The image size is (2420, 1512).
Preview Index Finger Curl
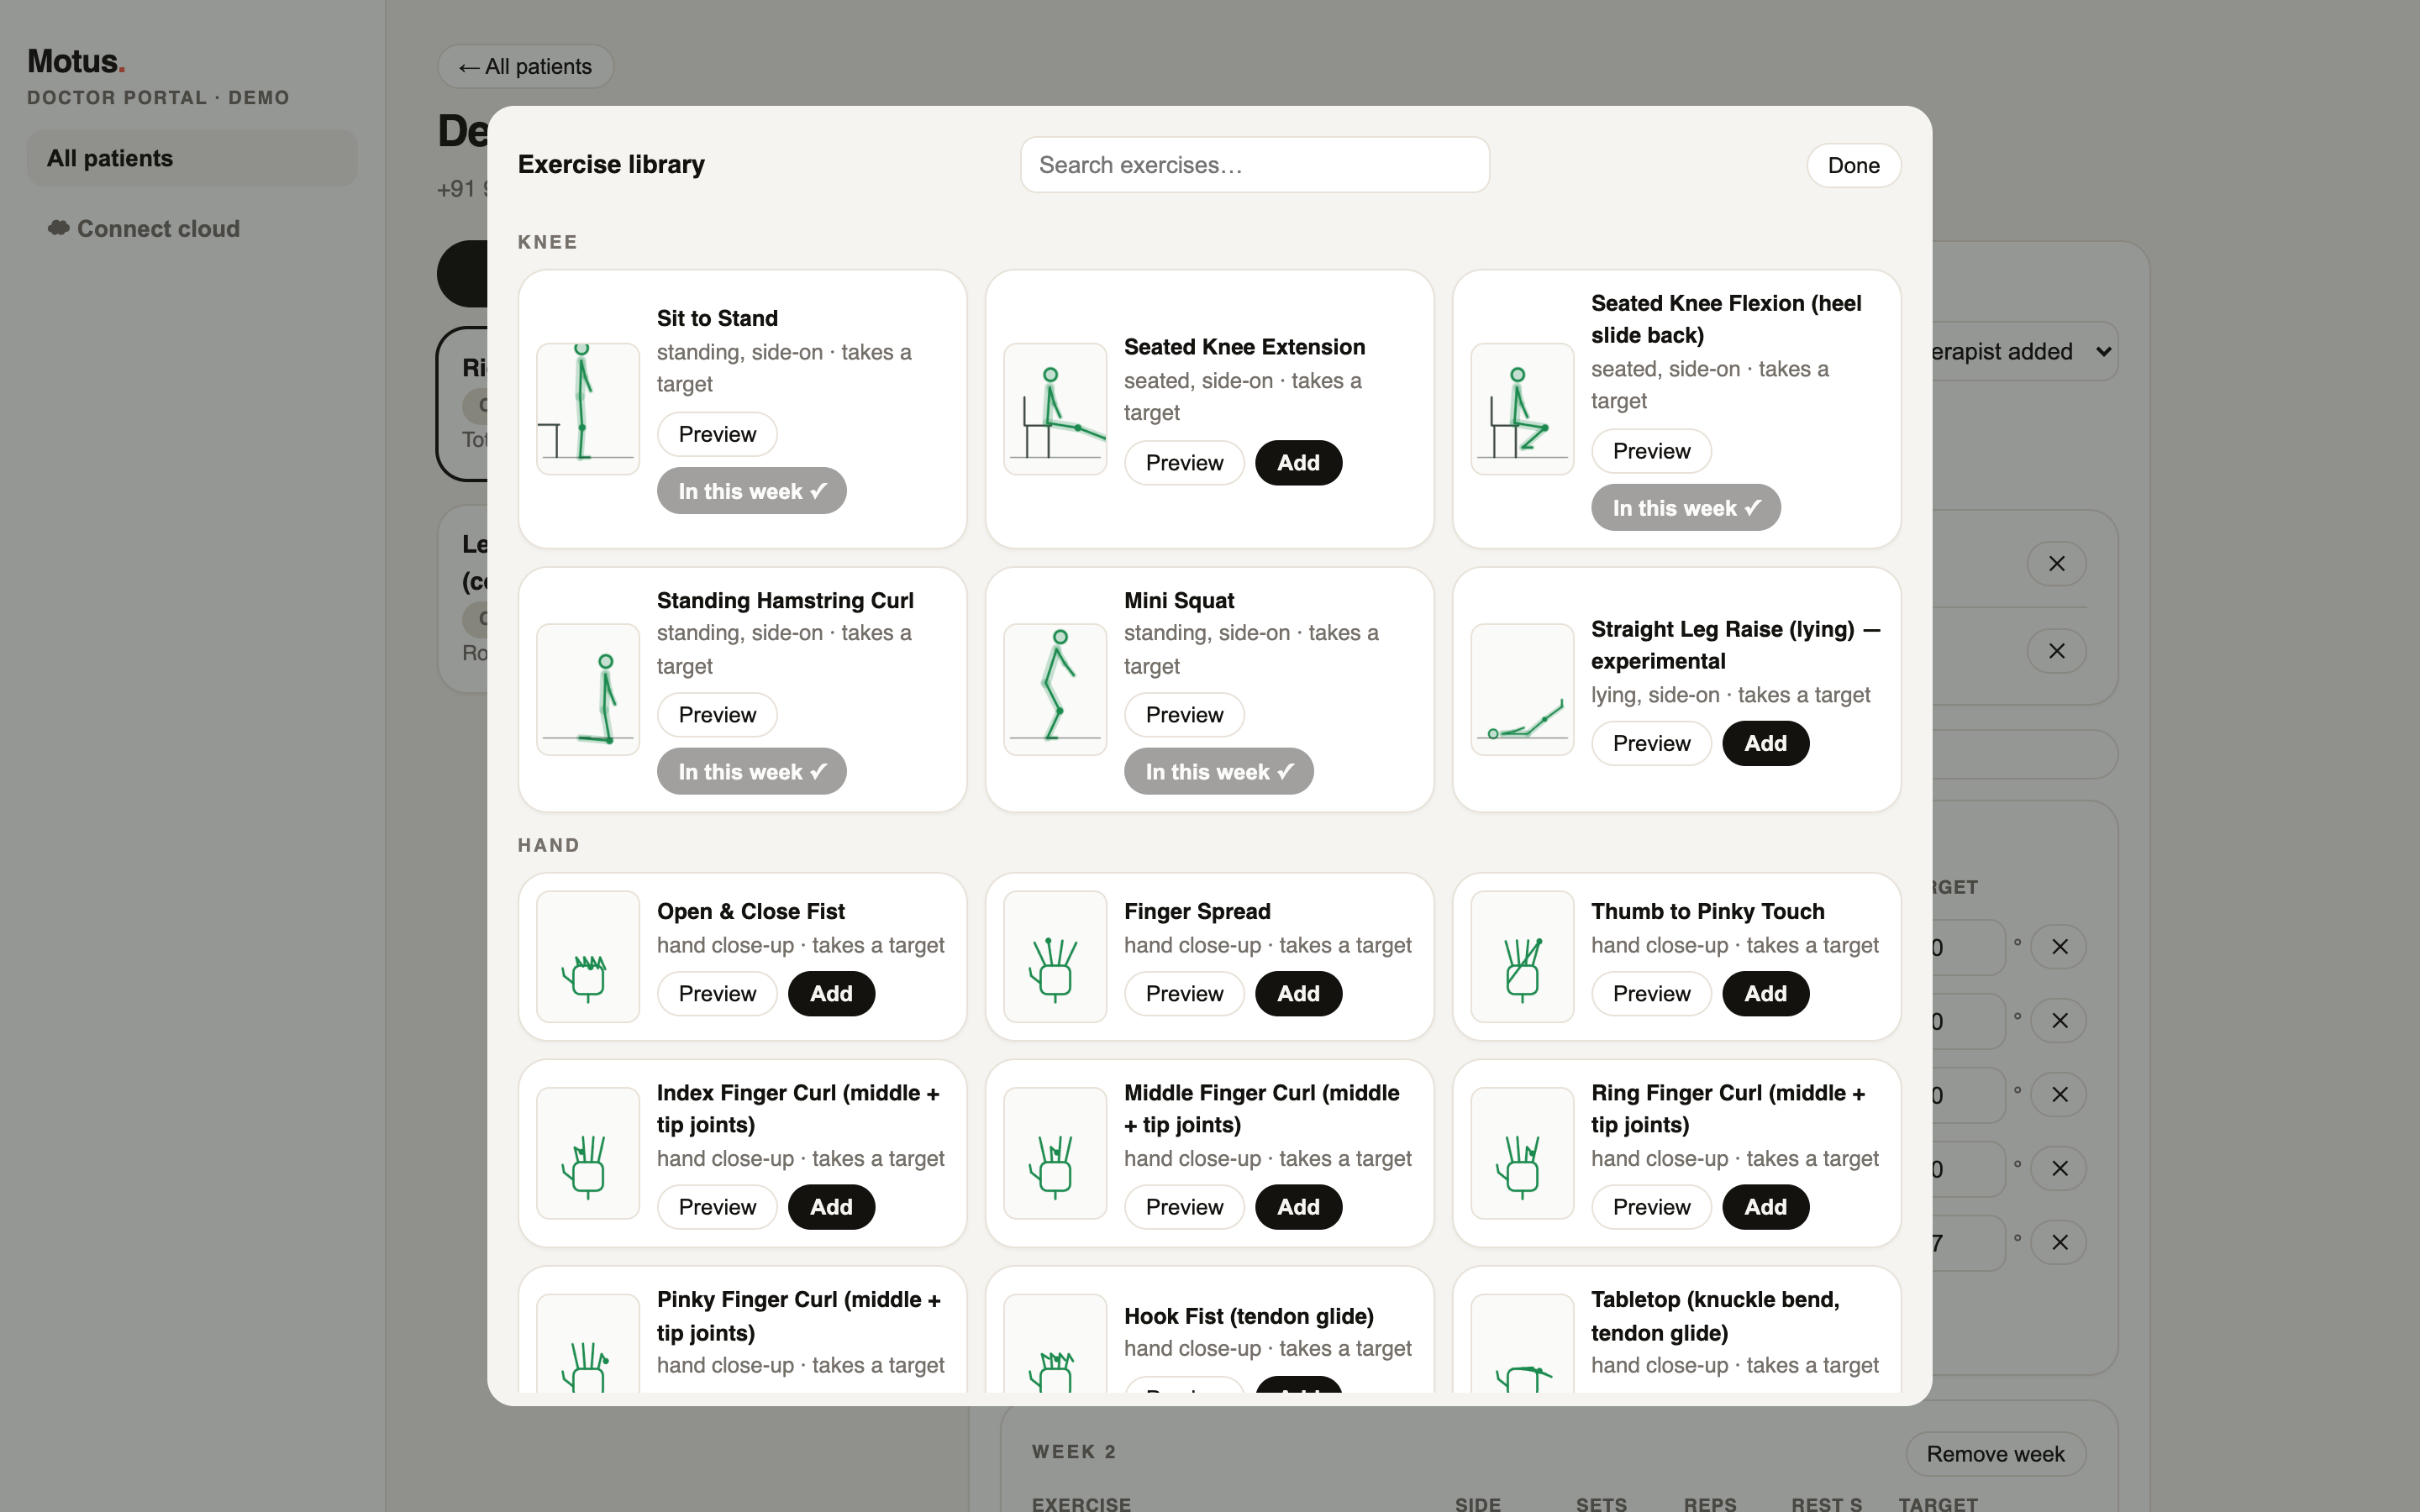click(717, 1207)
